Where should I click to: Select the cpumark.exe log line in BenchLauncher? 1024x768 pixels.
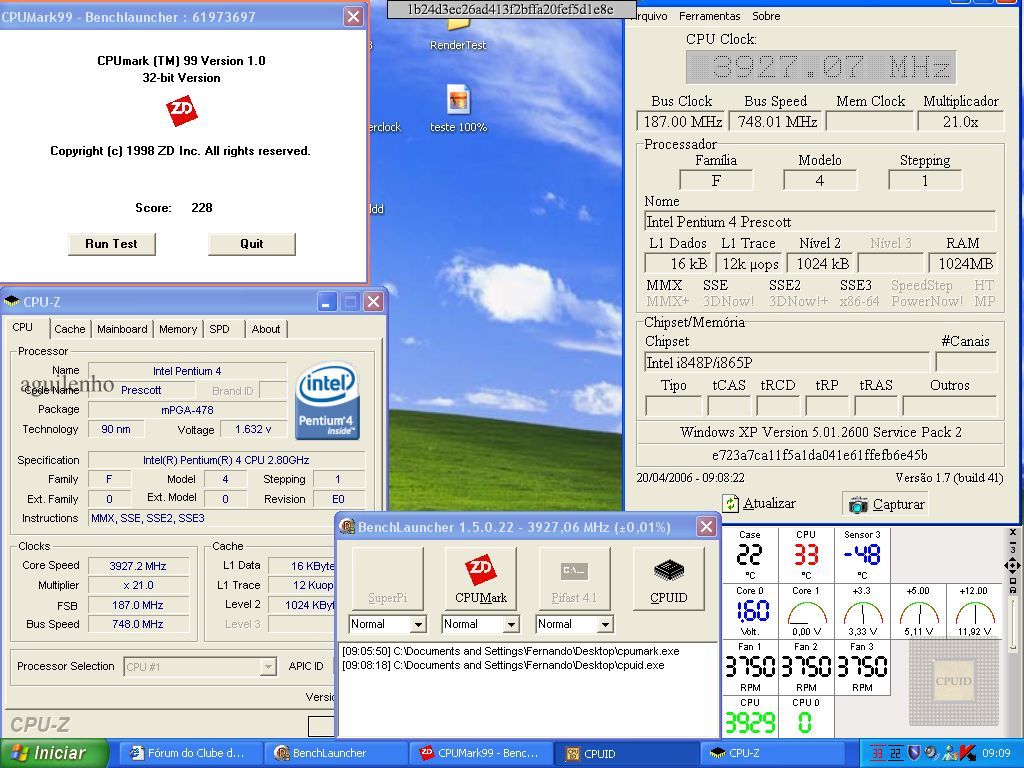pyautogui.click(x=511, y=651)
